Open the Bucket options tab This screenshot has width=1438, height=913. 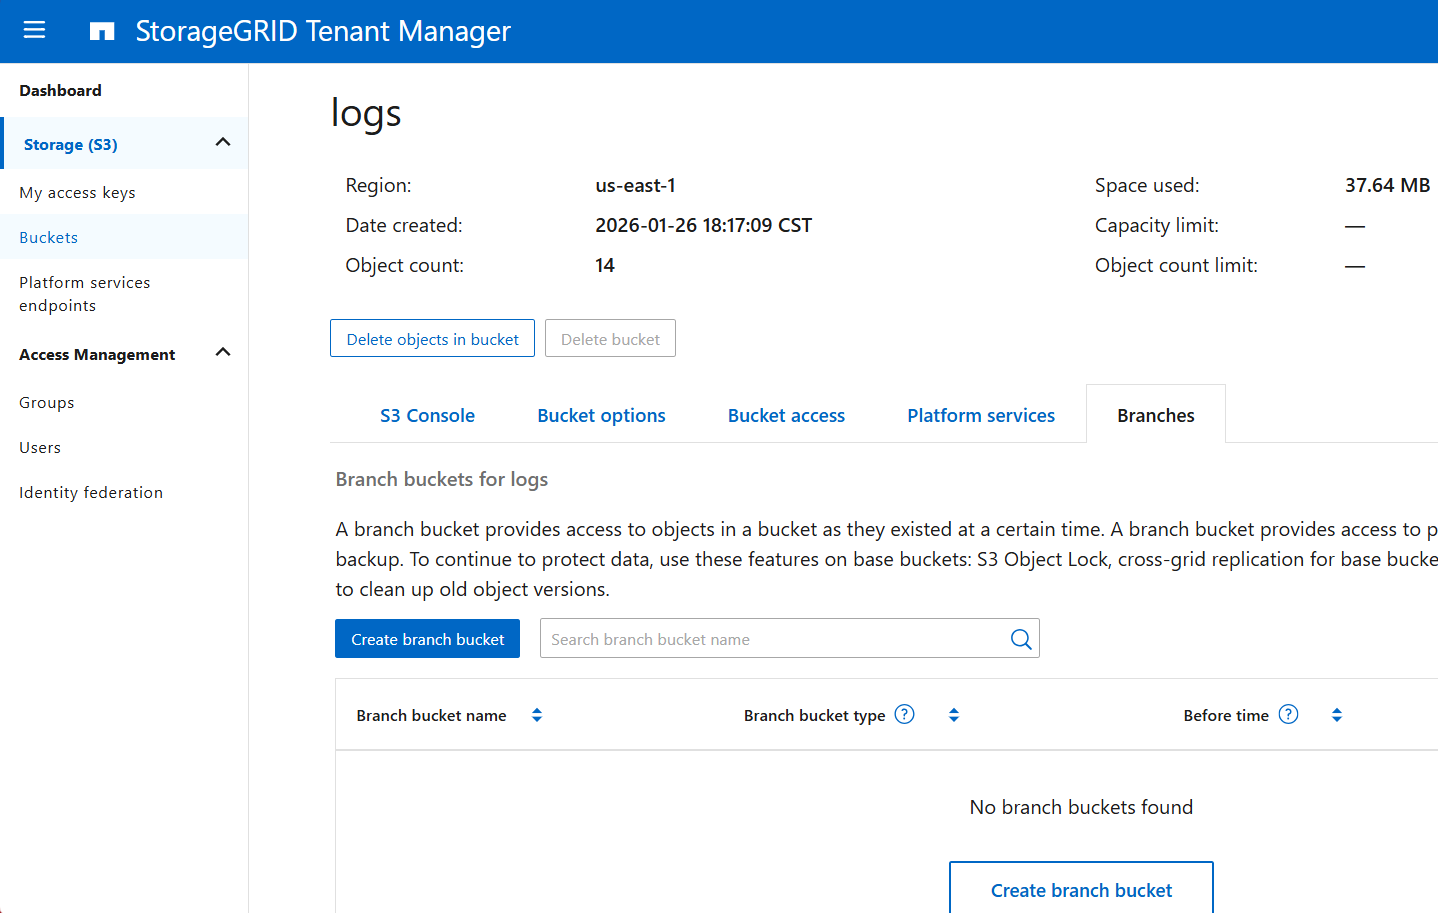click(x=601, y=415)
